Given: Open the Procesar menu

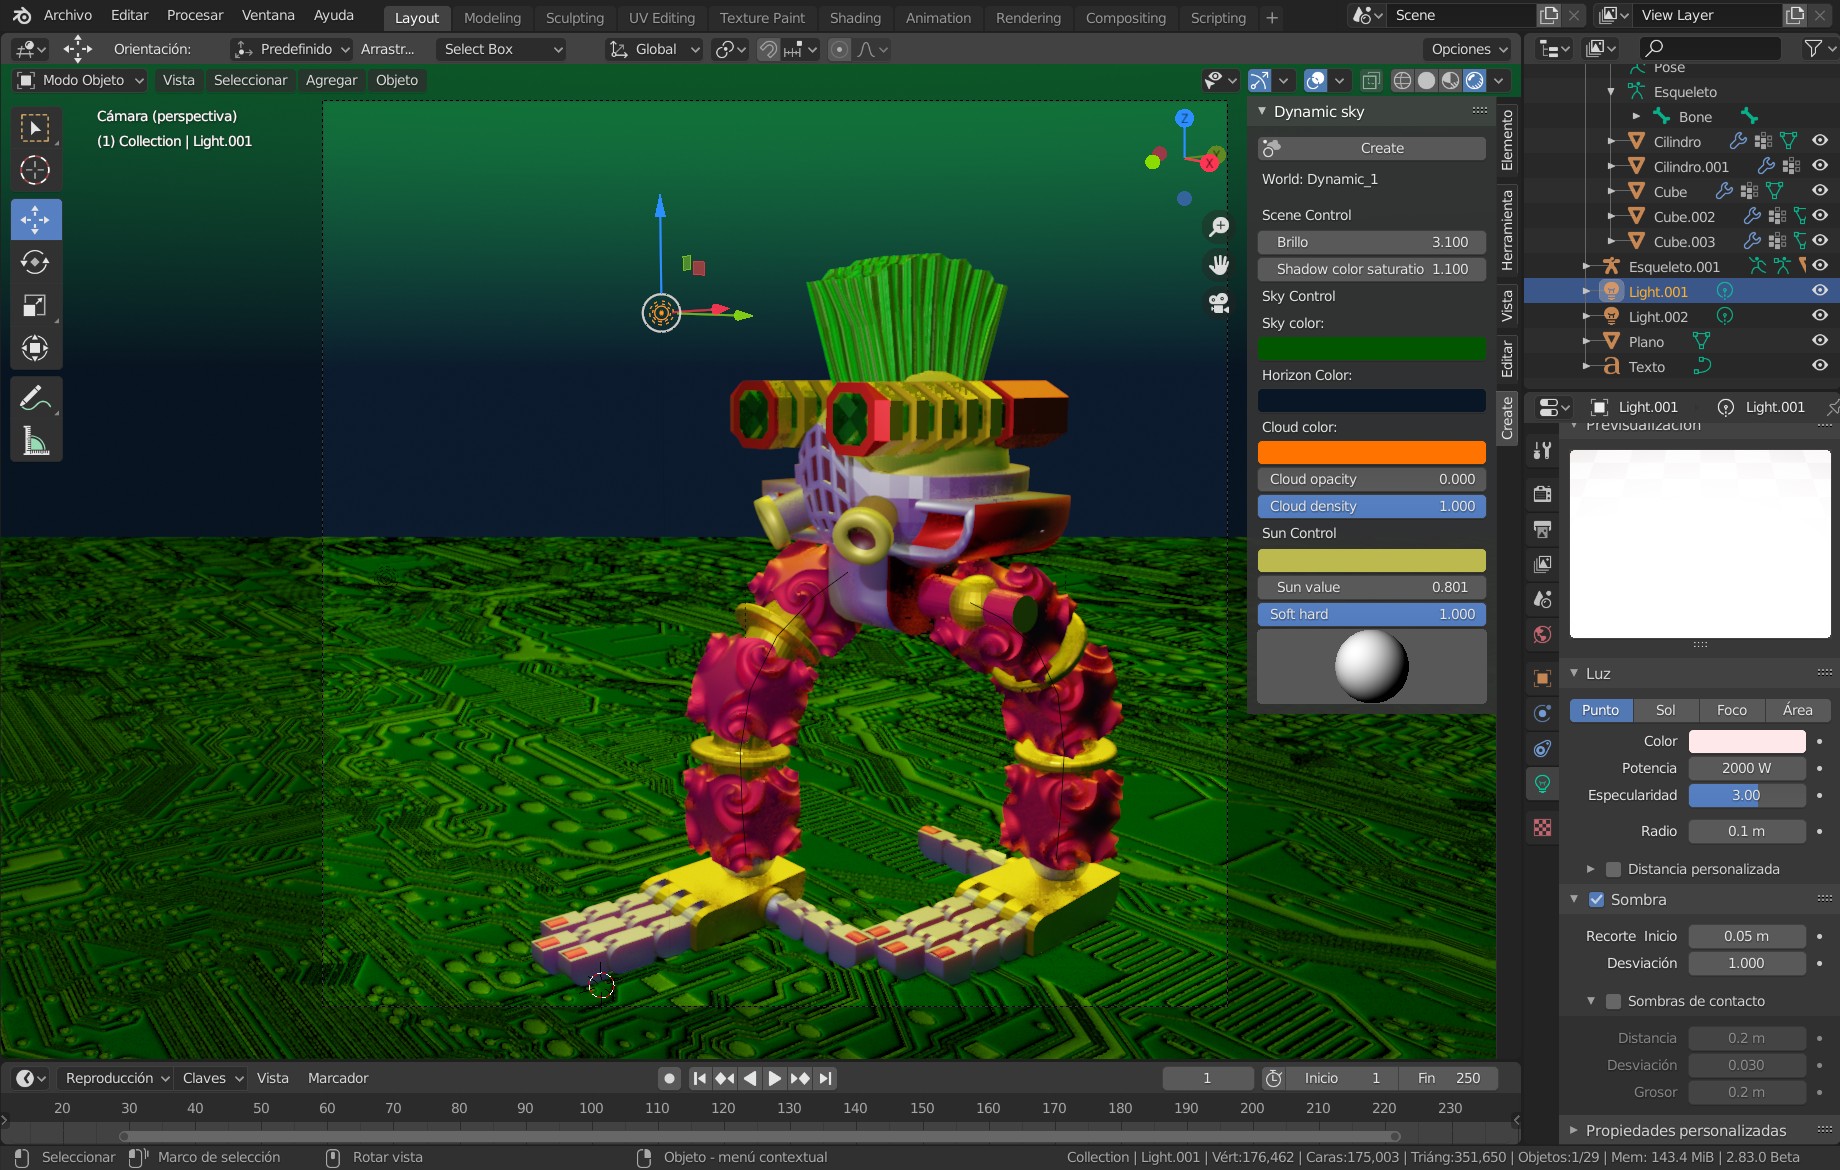Looking at the screenshot, I should [195, 15].
